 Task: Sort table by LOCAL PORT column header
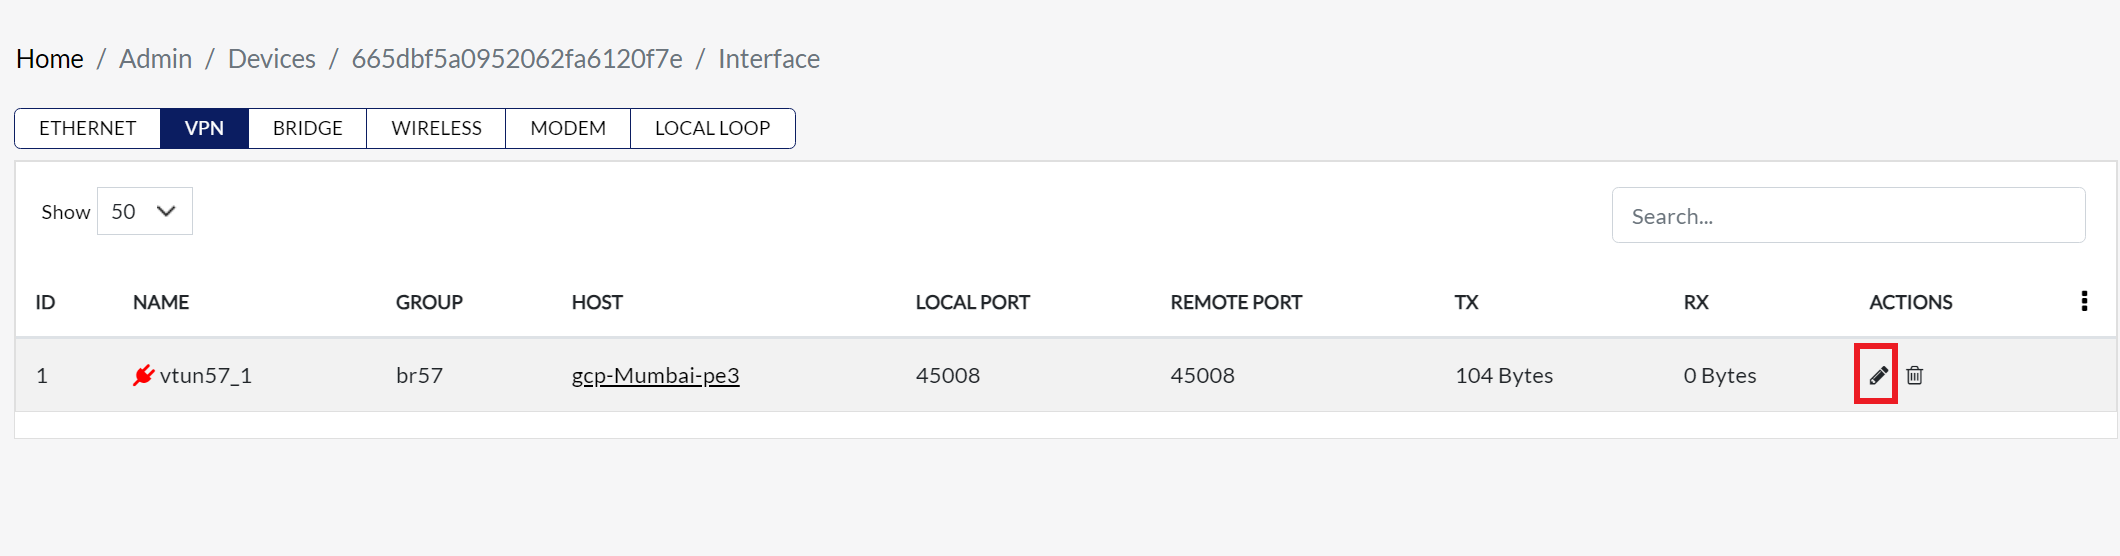(x=972, y=302)
